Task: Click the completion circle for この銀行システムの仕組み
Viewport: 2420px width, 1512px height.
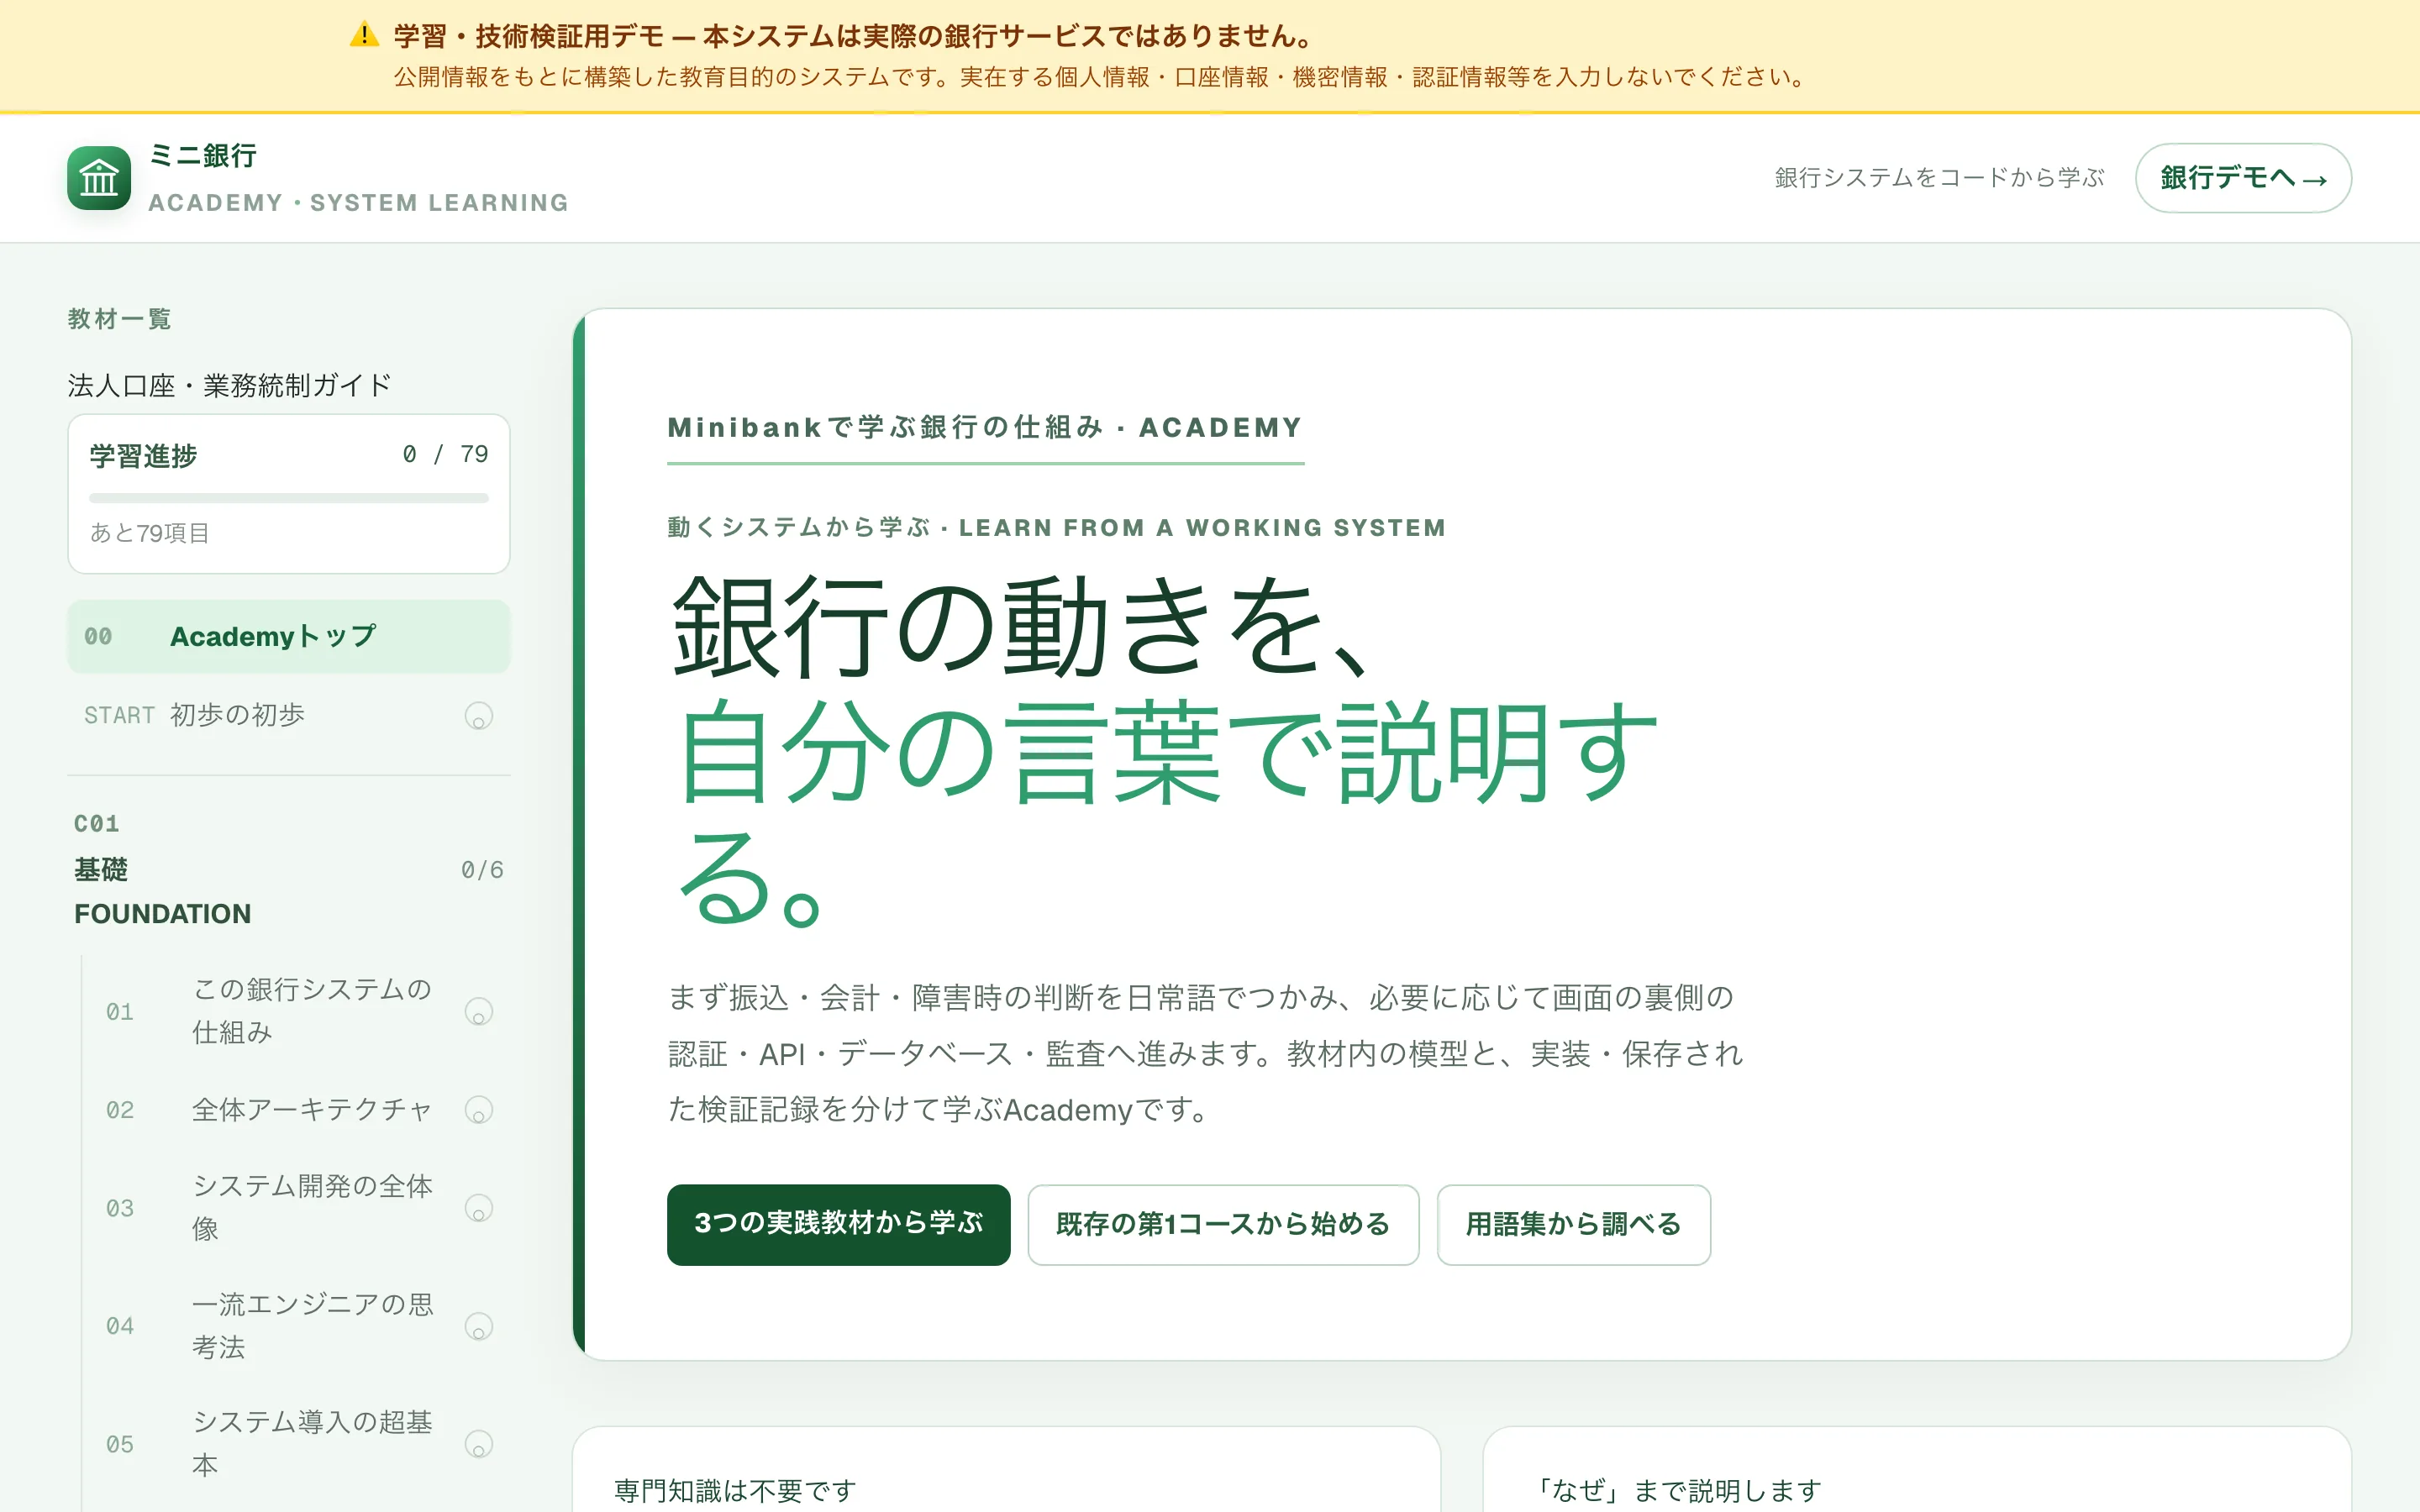Action: [x=479, y=1011]
